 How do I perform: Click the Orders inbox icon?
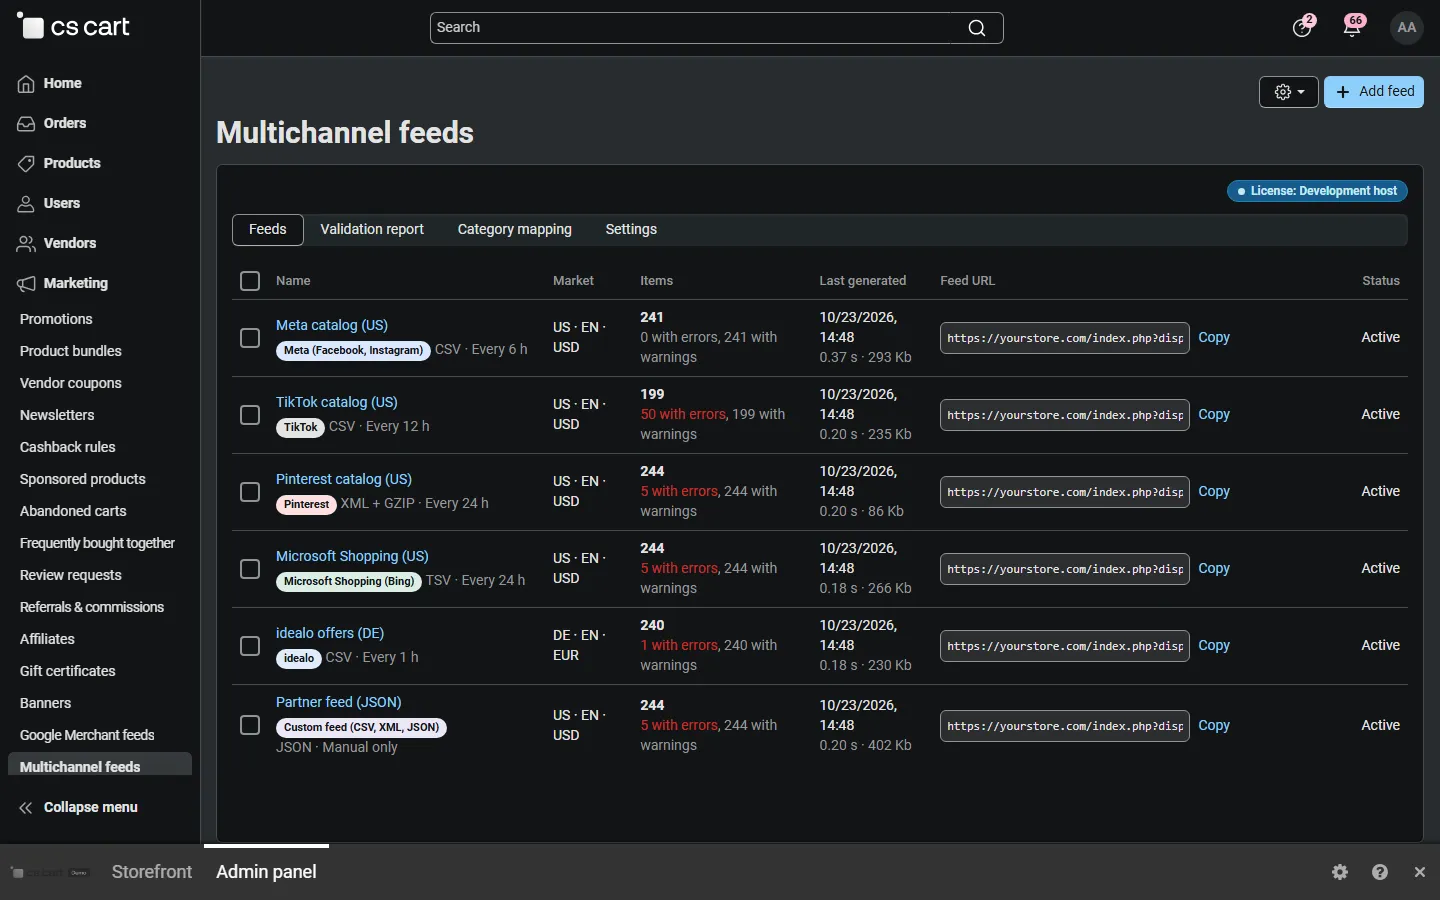pyautogui.click(x=26, y=124)
